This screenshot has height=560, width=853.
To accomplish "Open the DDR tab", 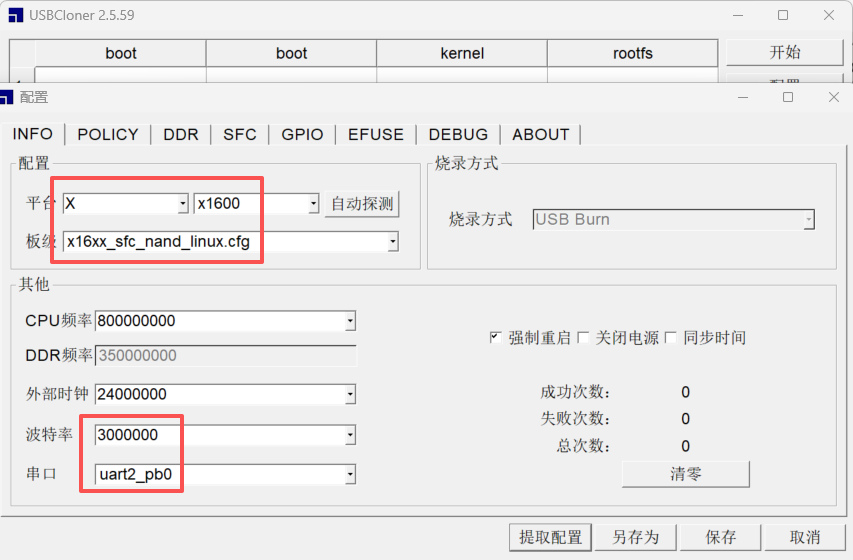I will (181, 134).
